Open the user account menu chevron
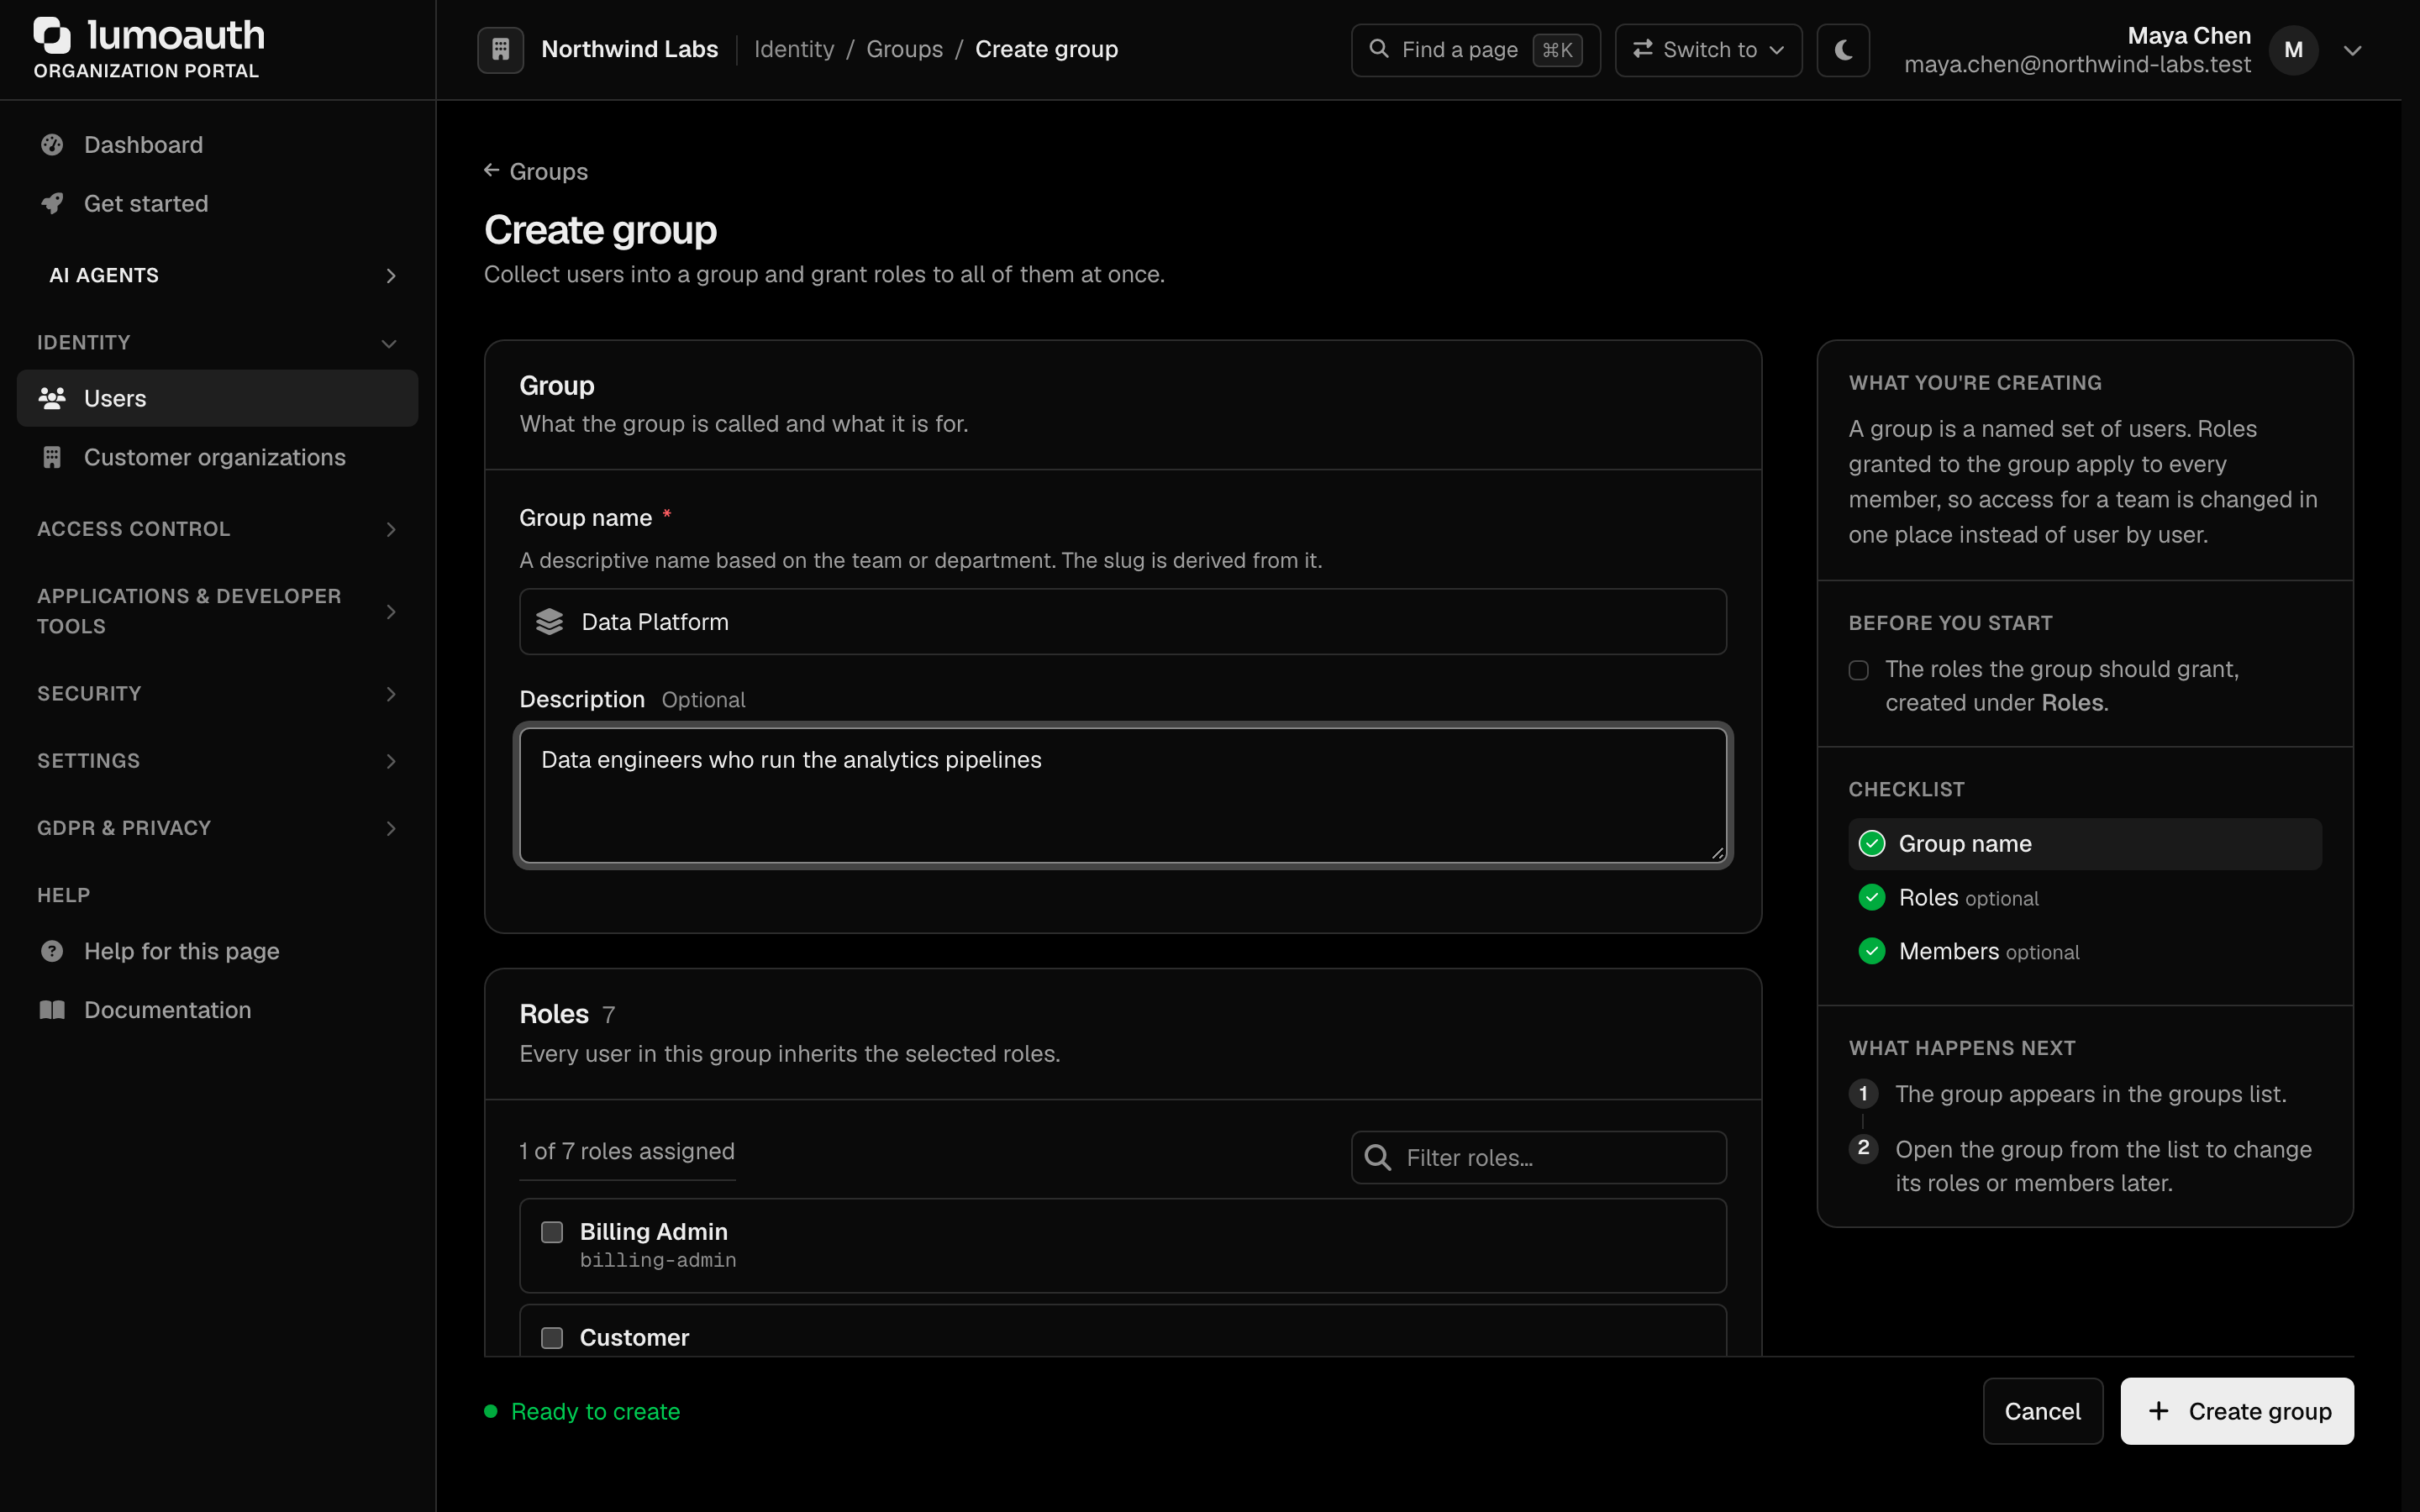 (2352, 50)
